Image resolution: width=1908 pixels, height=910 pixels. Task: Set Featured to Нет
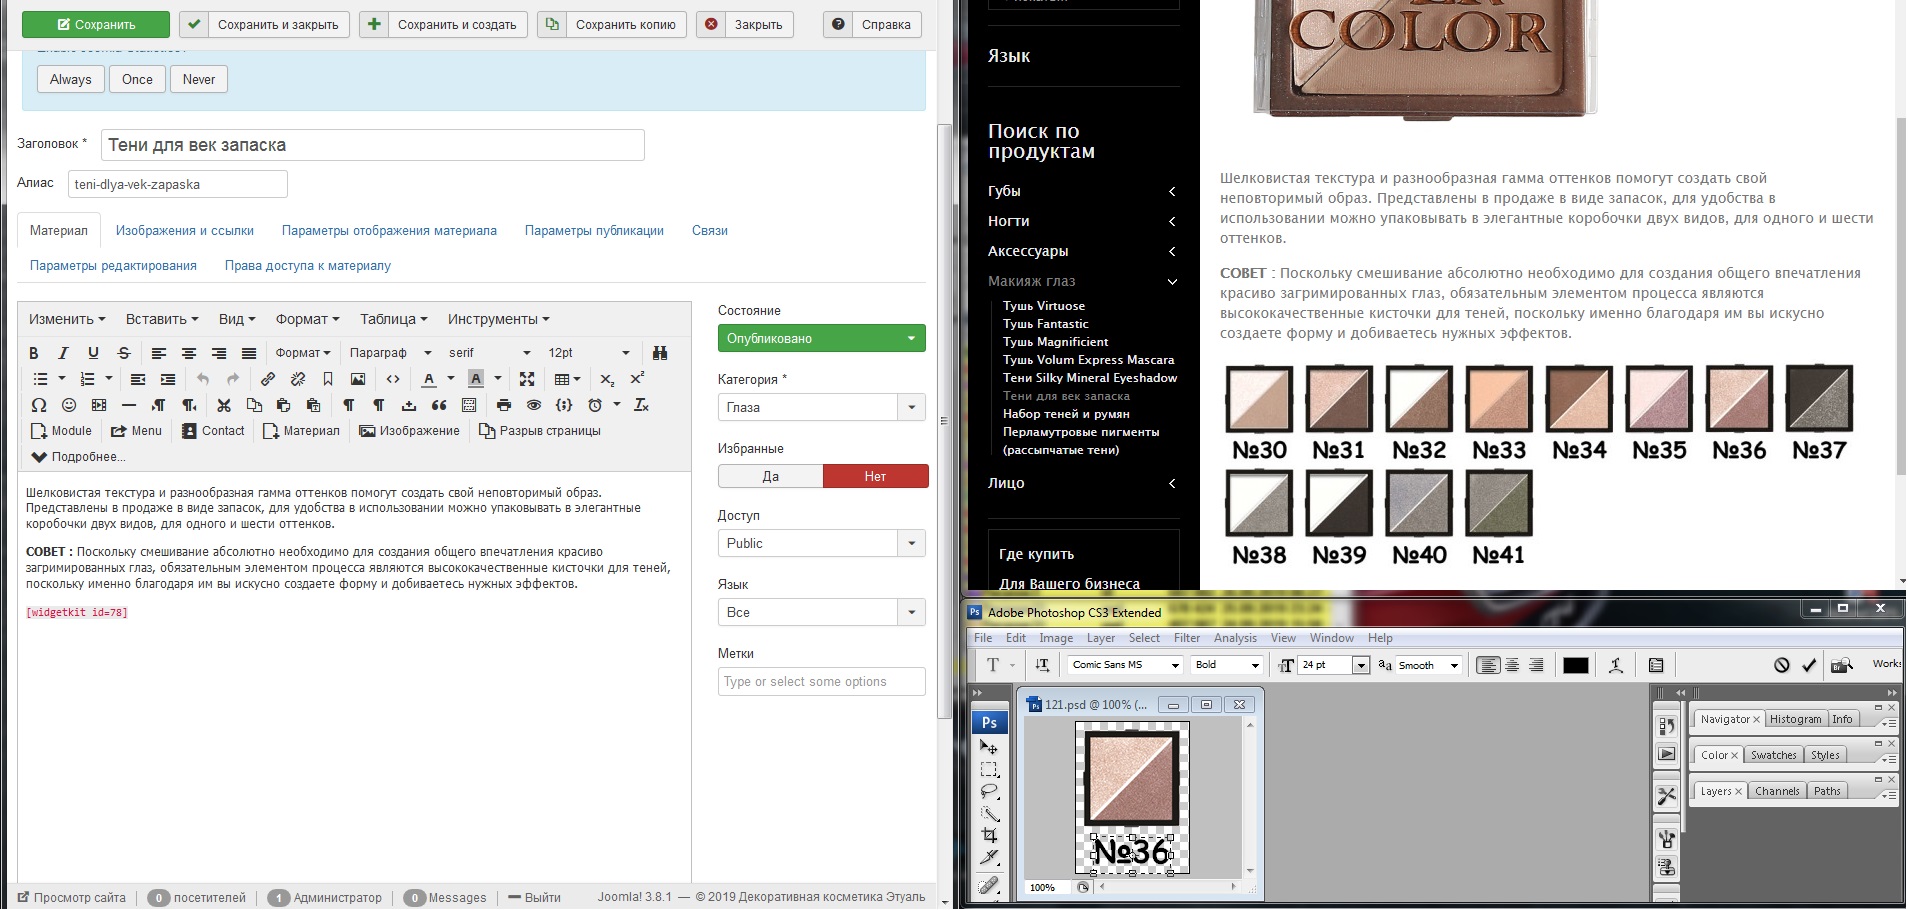[875, 476]
